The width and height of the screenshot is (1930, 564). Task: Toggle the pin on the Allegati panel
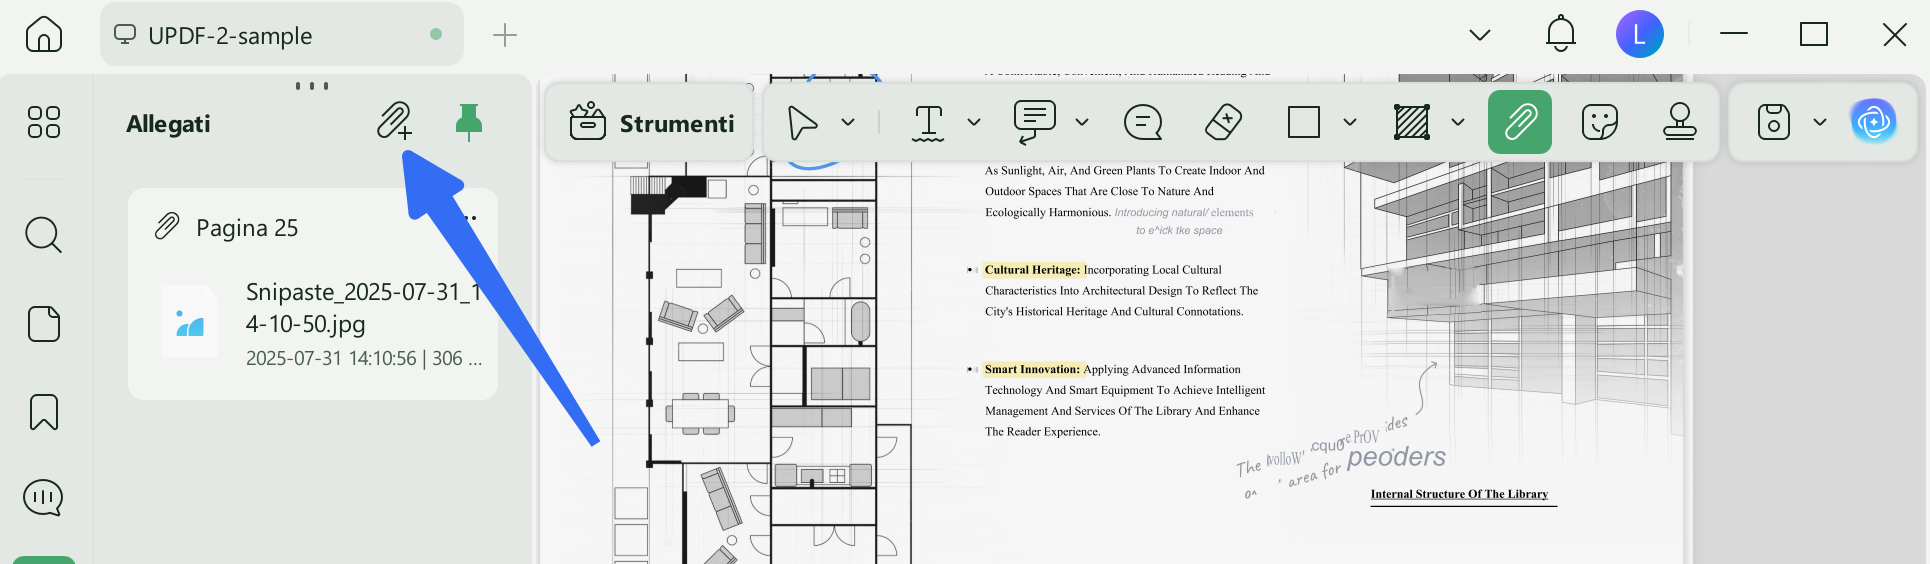click(468, 122)
